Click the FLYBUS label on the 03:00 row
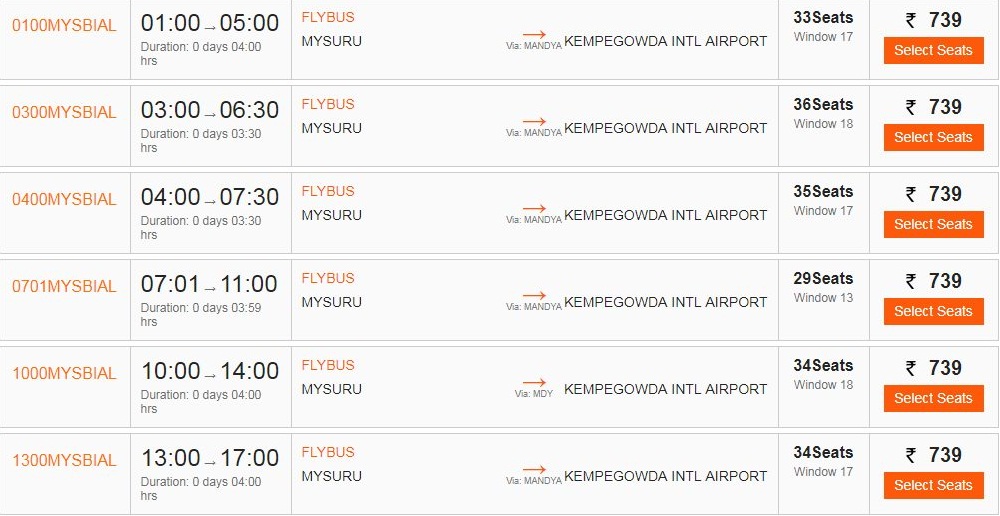 328,104
